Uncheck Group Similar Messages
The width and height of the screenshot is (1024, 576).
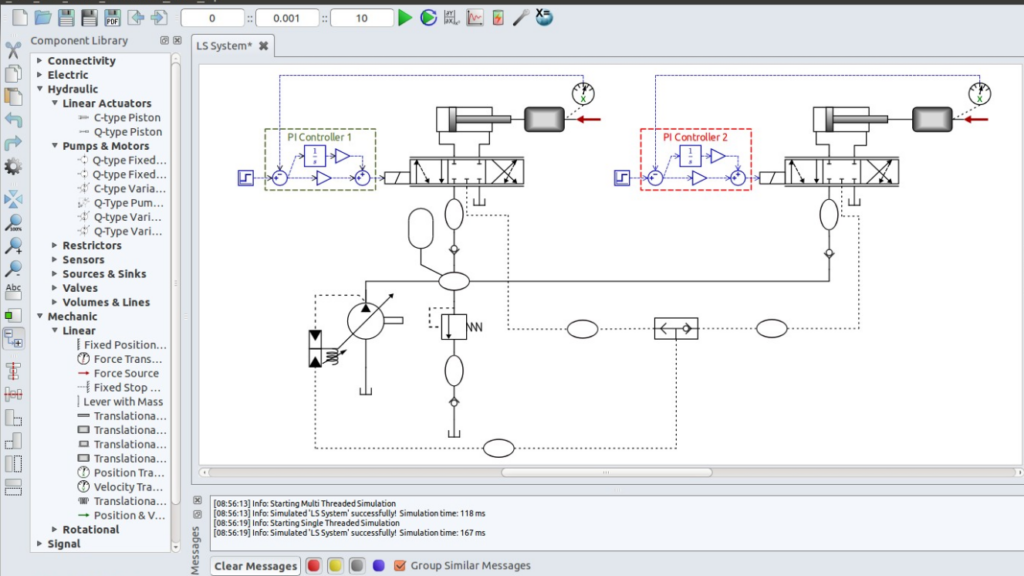pyautogui.click(x=400, y=566)
